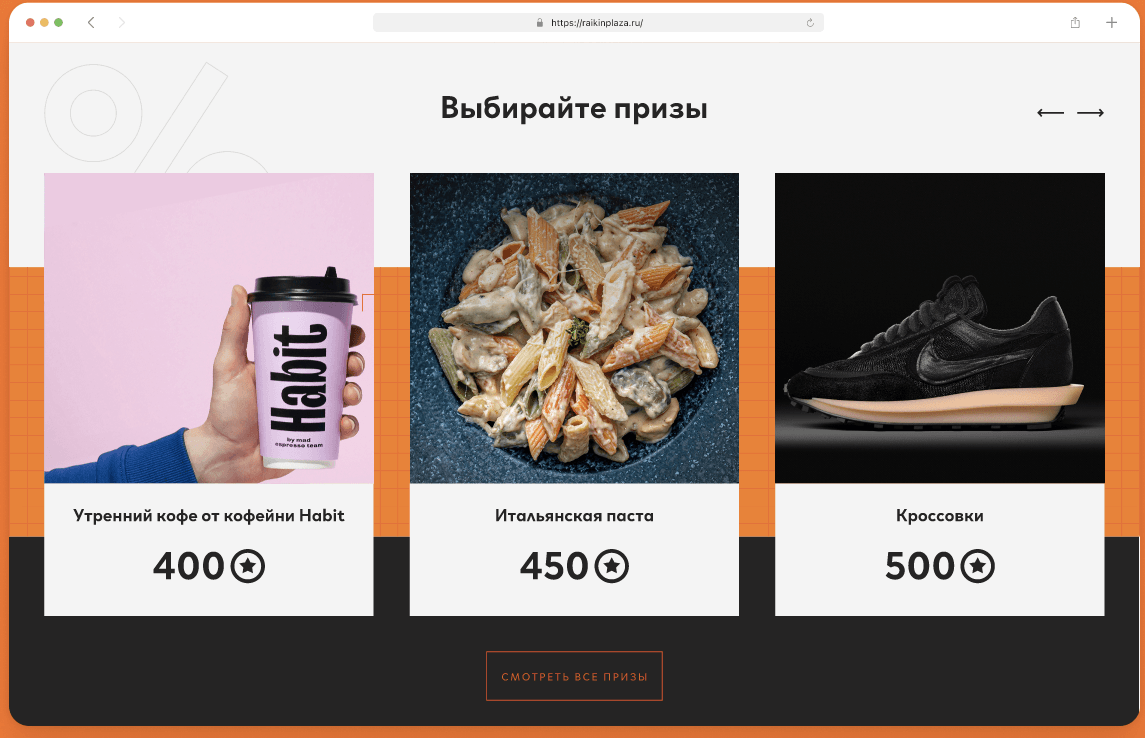
Task: Click the Выбирайте призы heading
Action: tap(574, 108)
